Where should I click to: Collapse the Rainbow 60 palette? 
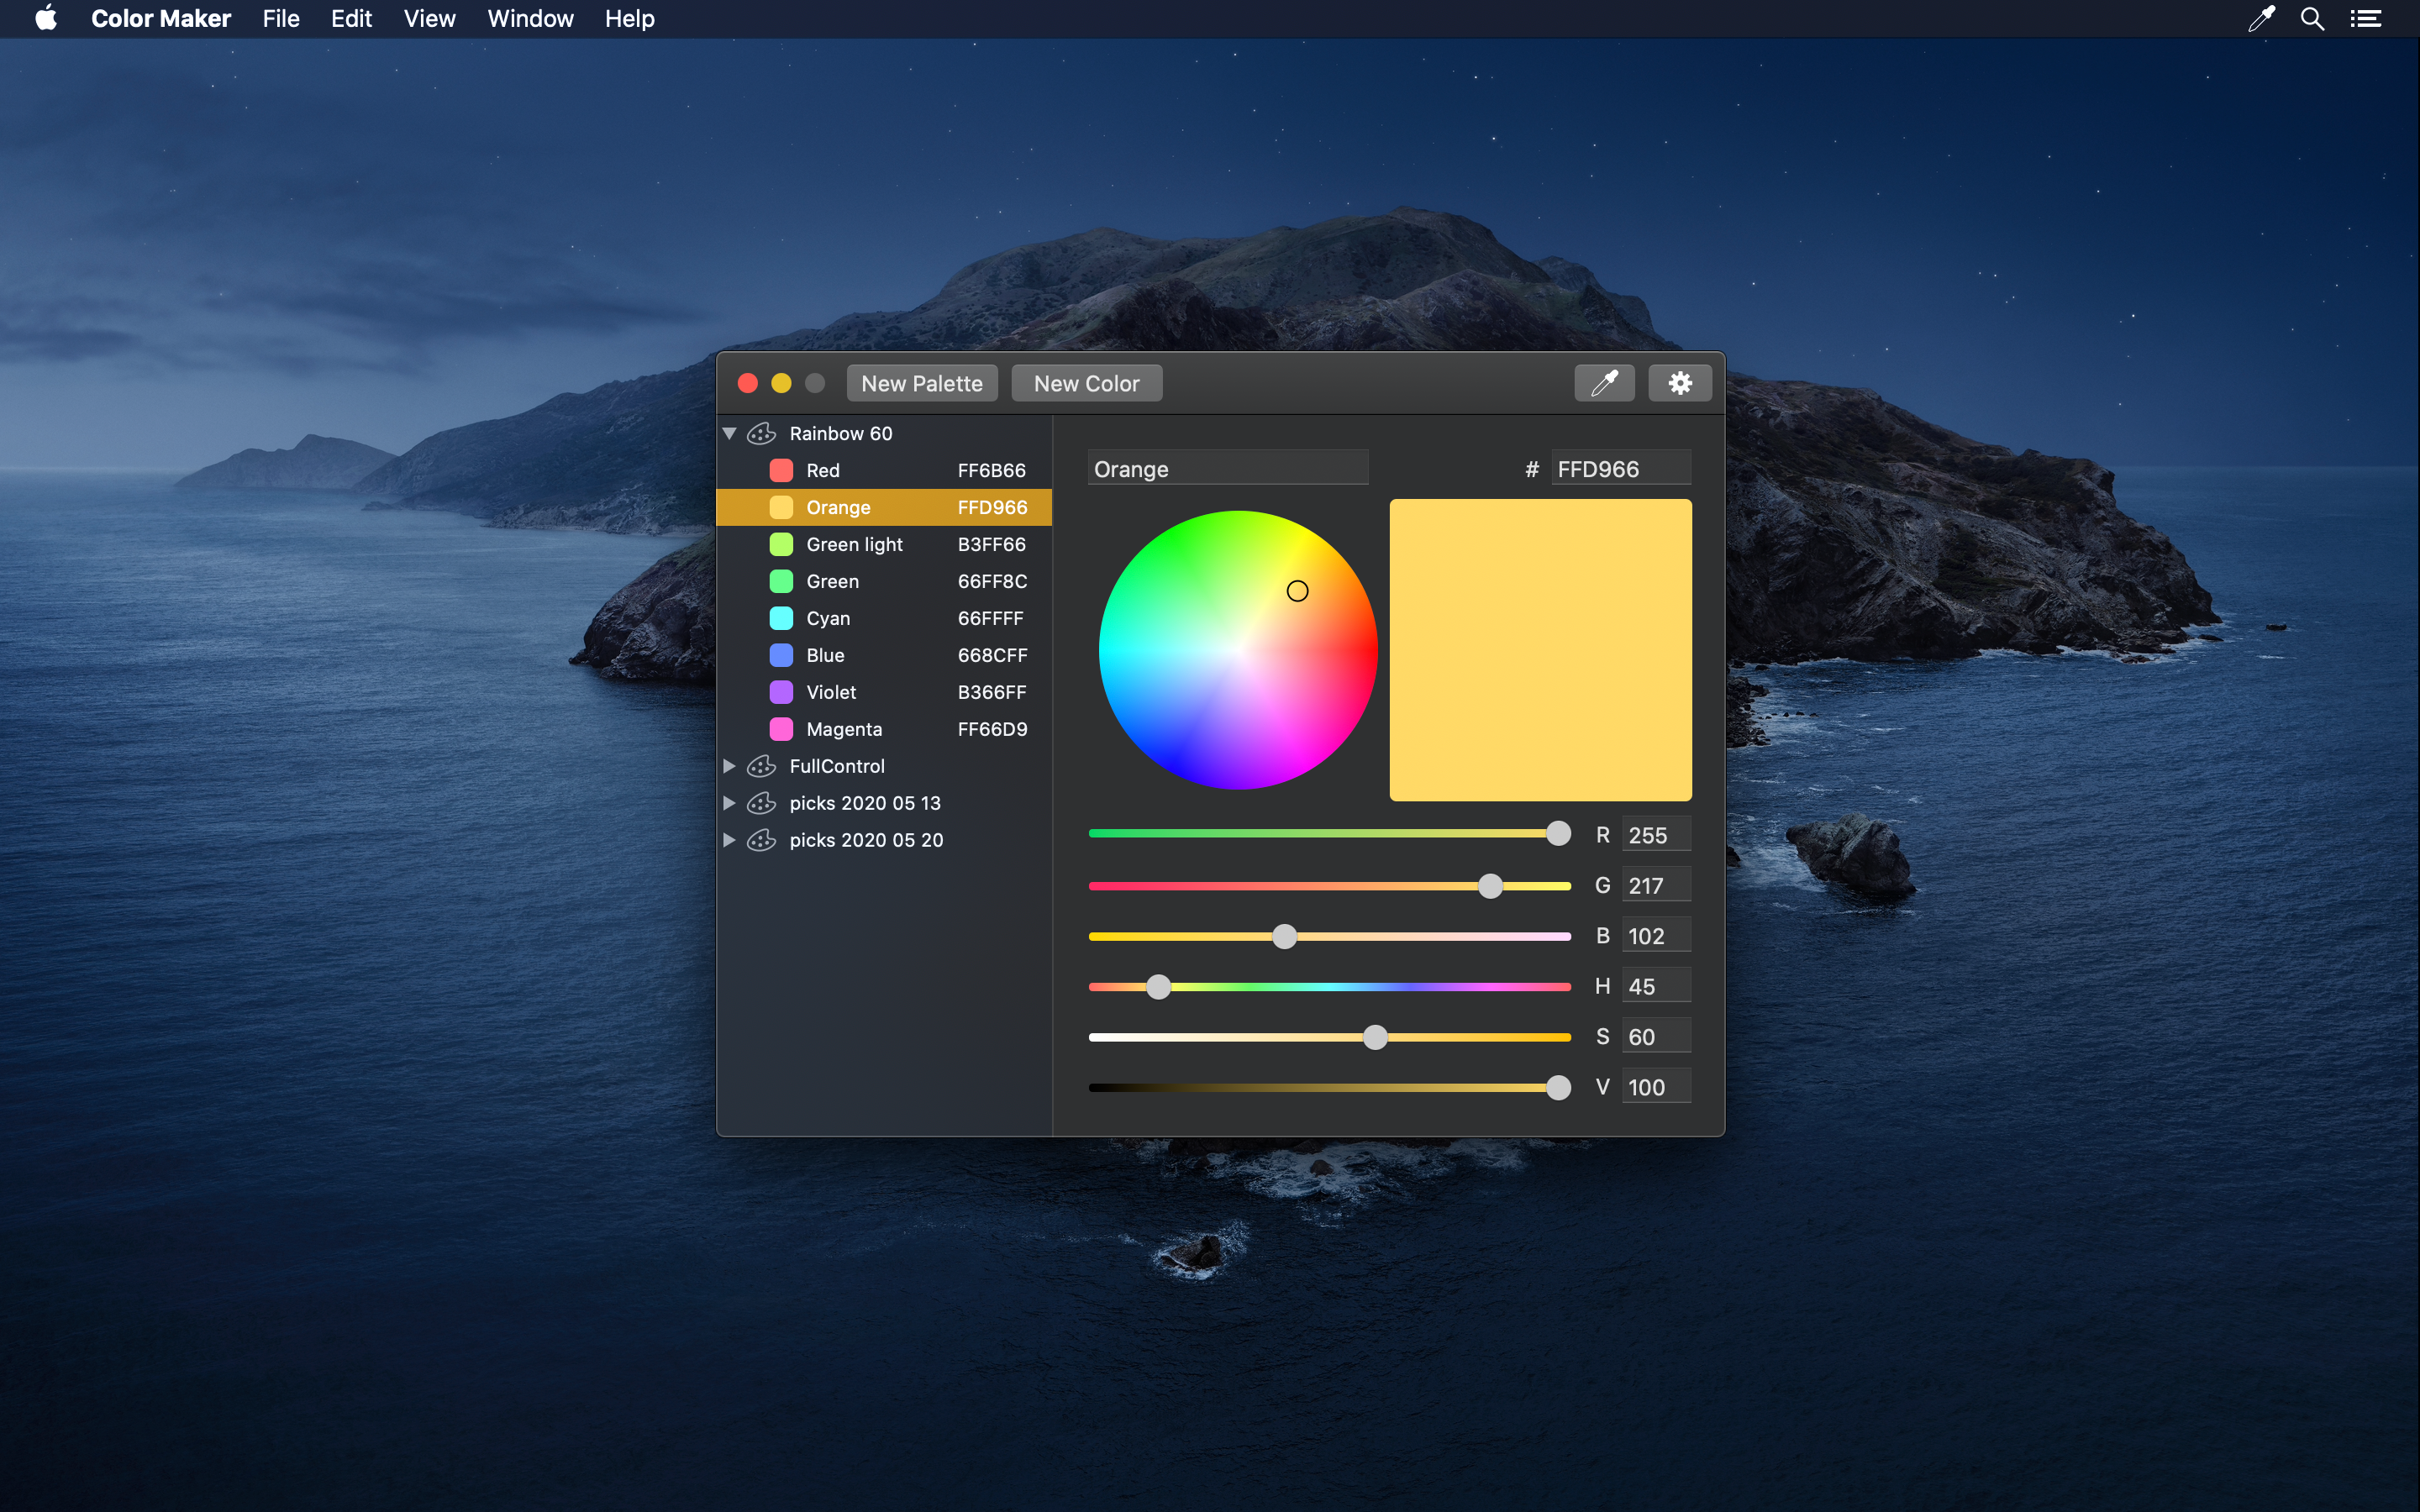tap(730, 433)
